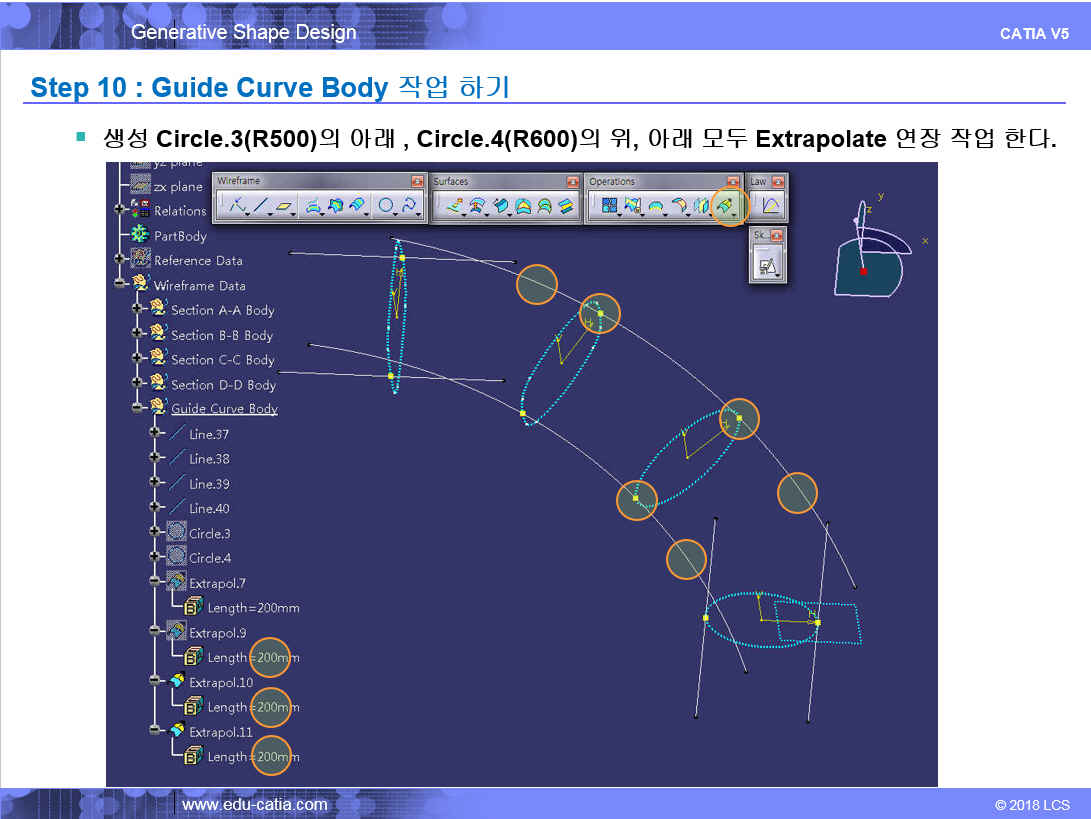Select the Line tool in Wireframe toolbar
Image resolution: width=1091 pixels, height=819 pixels.
coord(261,206)
